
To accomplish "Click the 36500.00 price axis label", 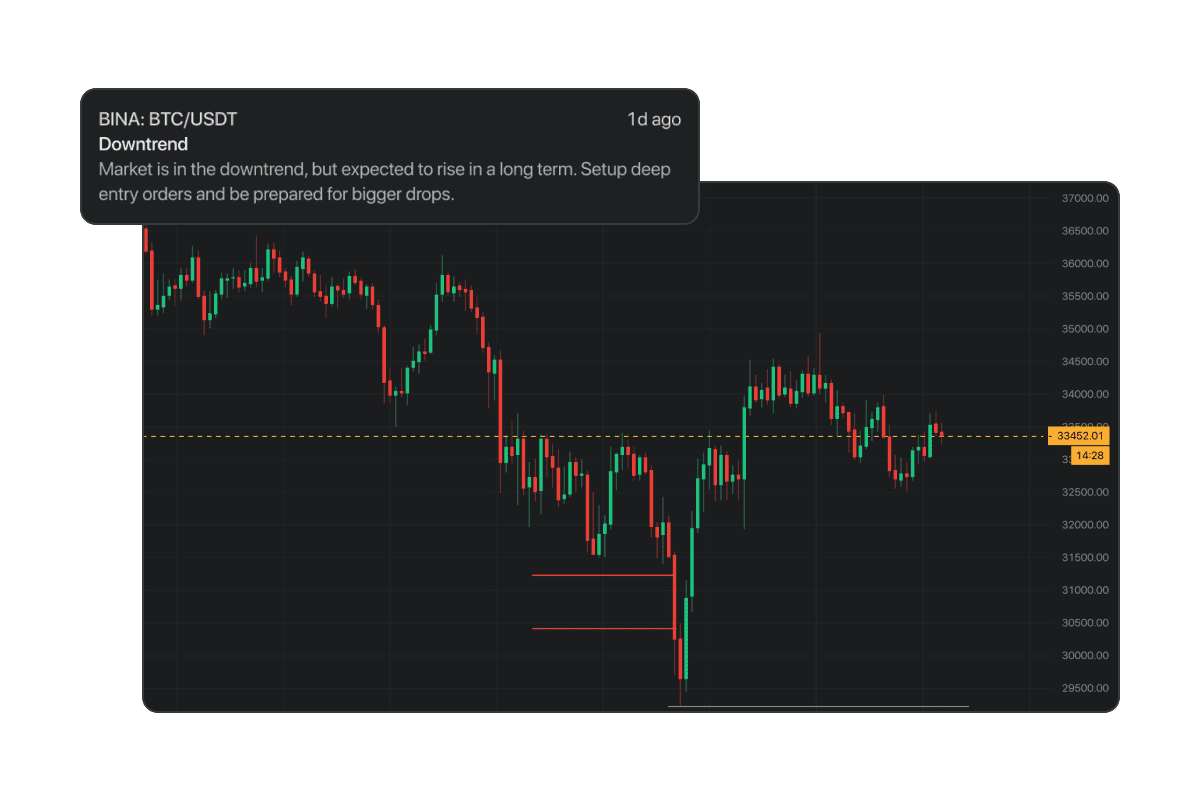I will click(x=1084, y=231).
